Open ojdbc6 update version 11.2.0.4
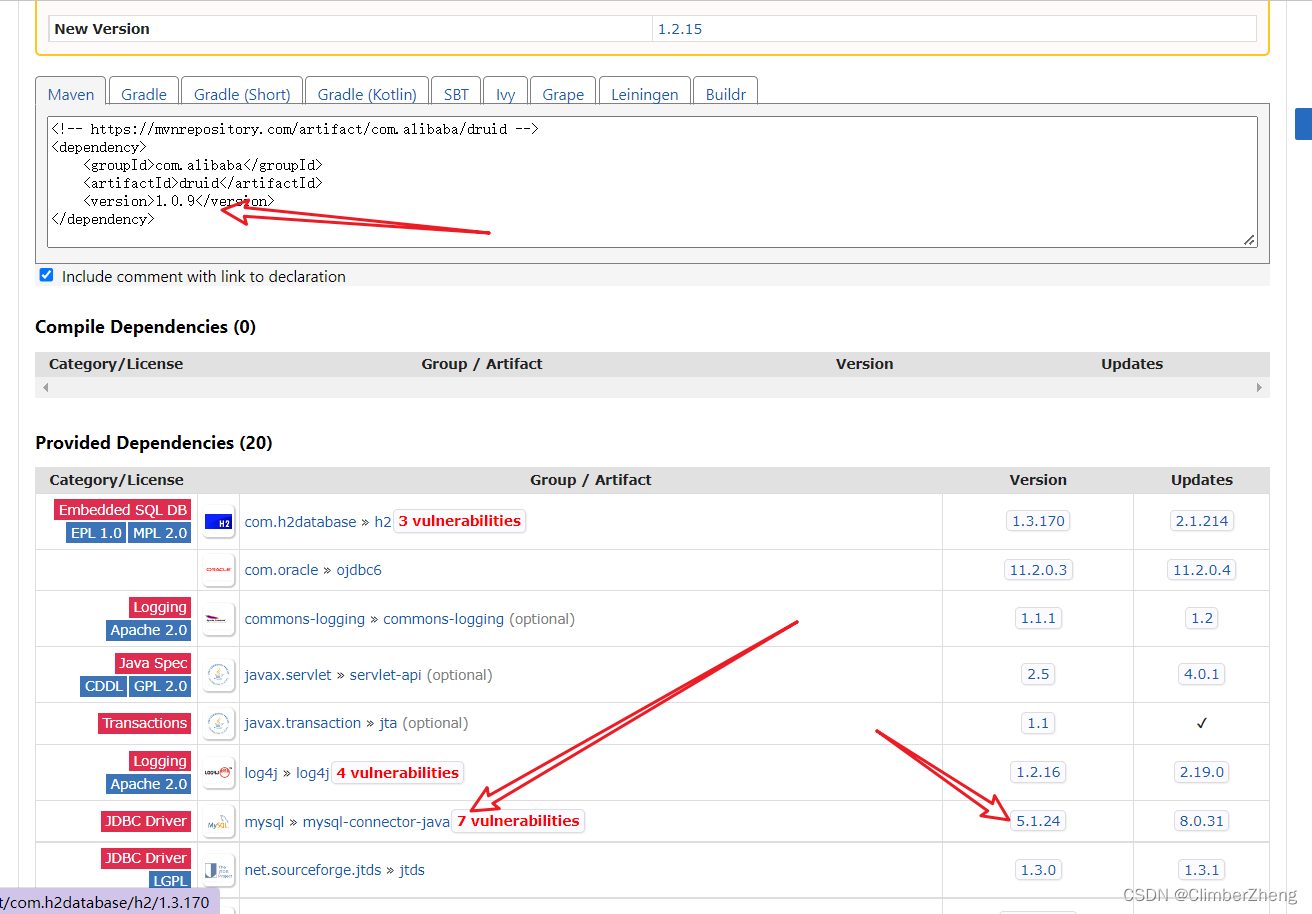Image resolution: width=1312 pixels, height=914 pixels. [1202, 570]
